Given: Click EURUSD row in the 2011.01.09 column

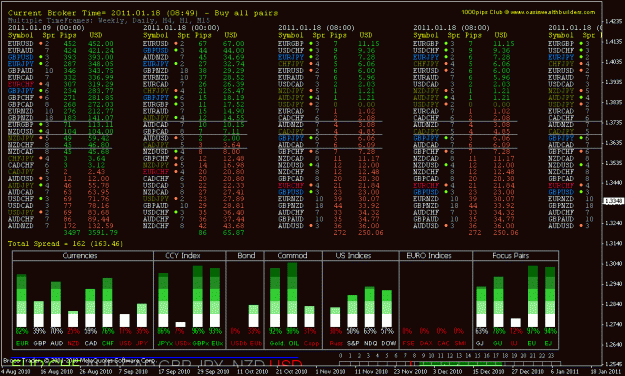Looking at the screenshot, I should point(61,43).
